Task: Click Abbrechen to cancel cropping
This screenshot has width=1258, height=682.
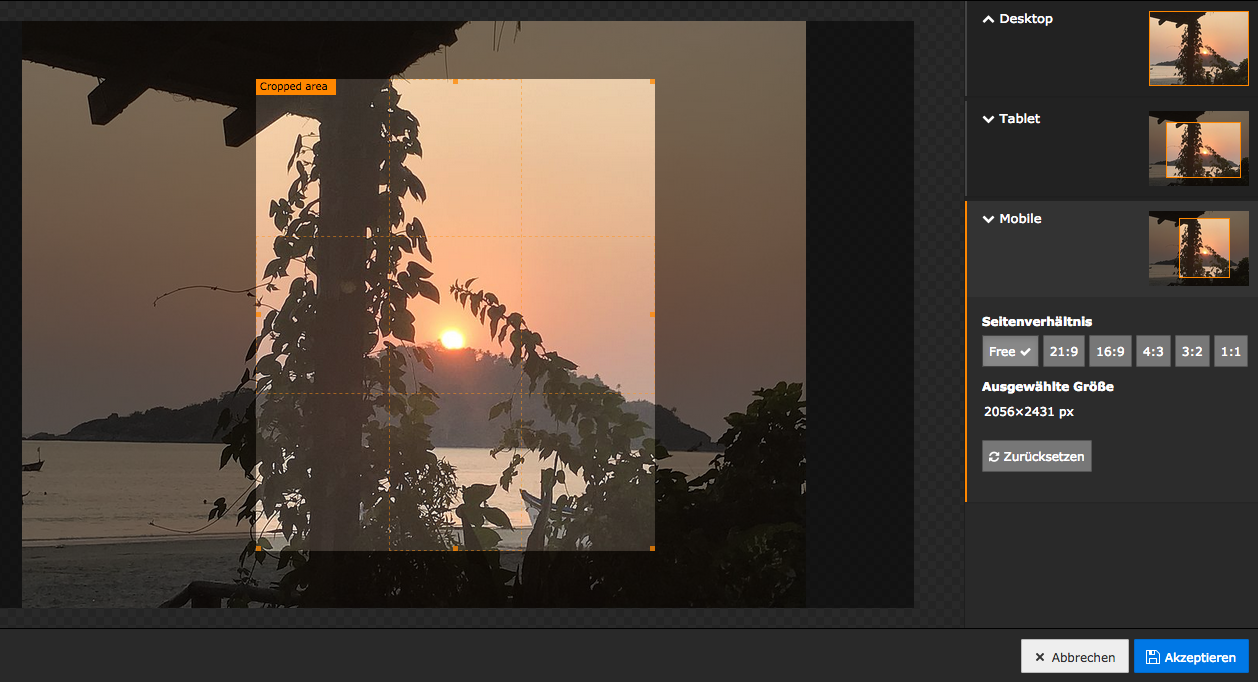Action: pos(1075,657)
